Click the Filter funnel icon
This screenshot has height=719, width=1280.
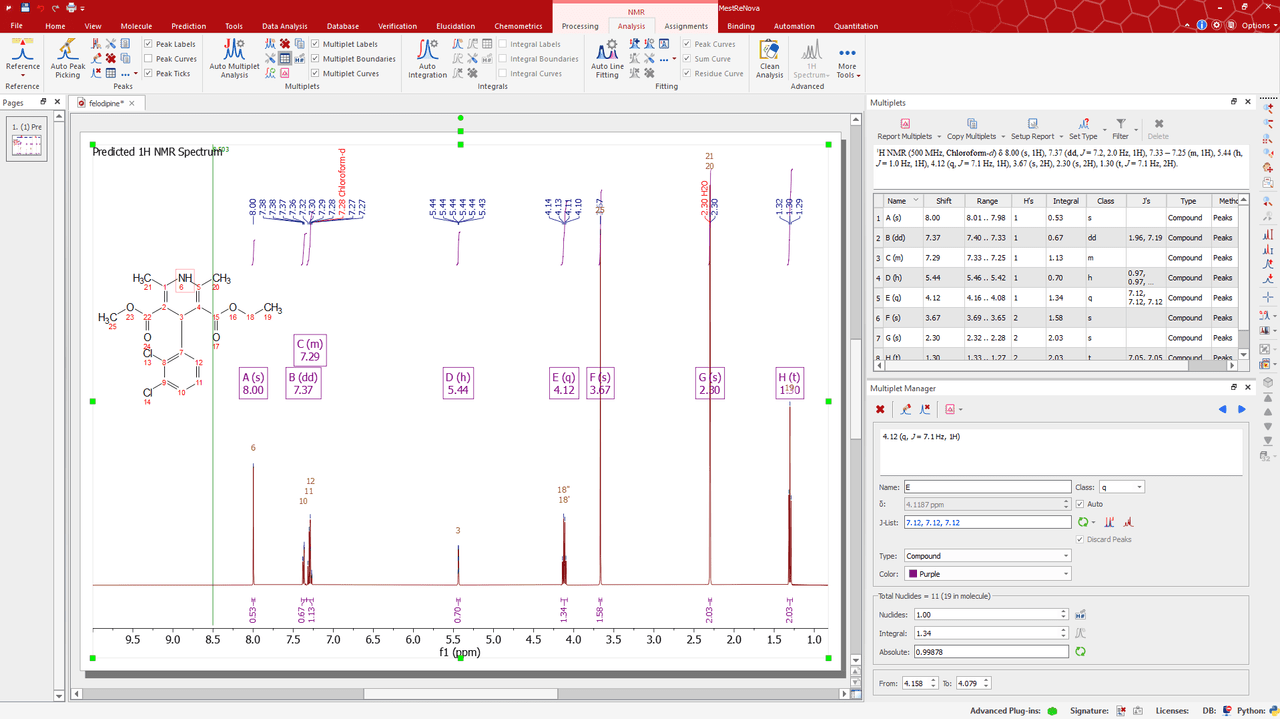point(1121,123)
